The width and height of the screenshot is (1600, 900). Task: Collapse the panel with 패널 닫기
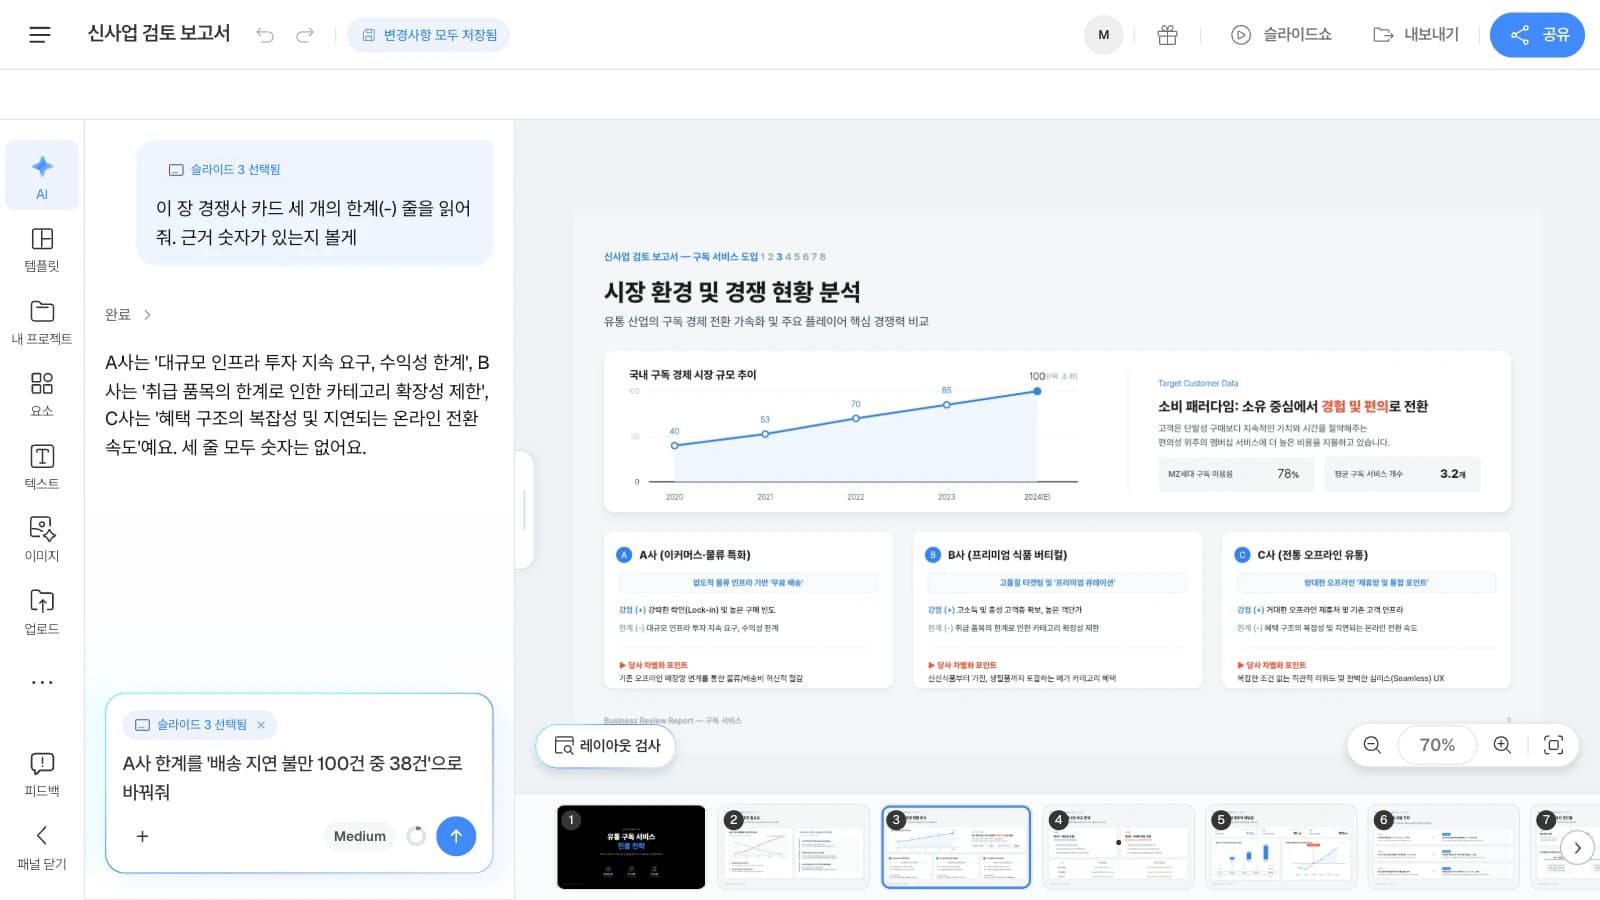click(x=42, y=847)
